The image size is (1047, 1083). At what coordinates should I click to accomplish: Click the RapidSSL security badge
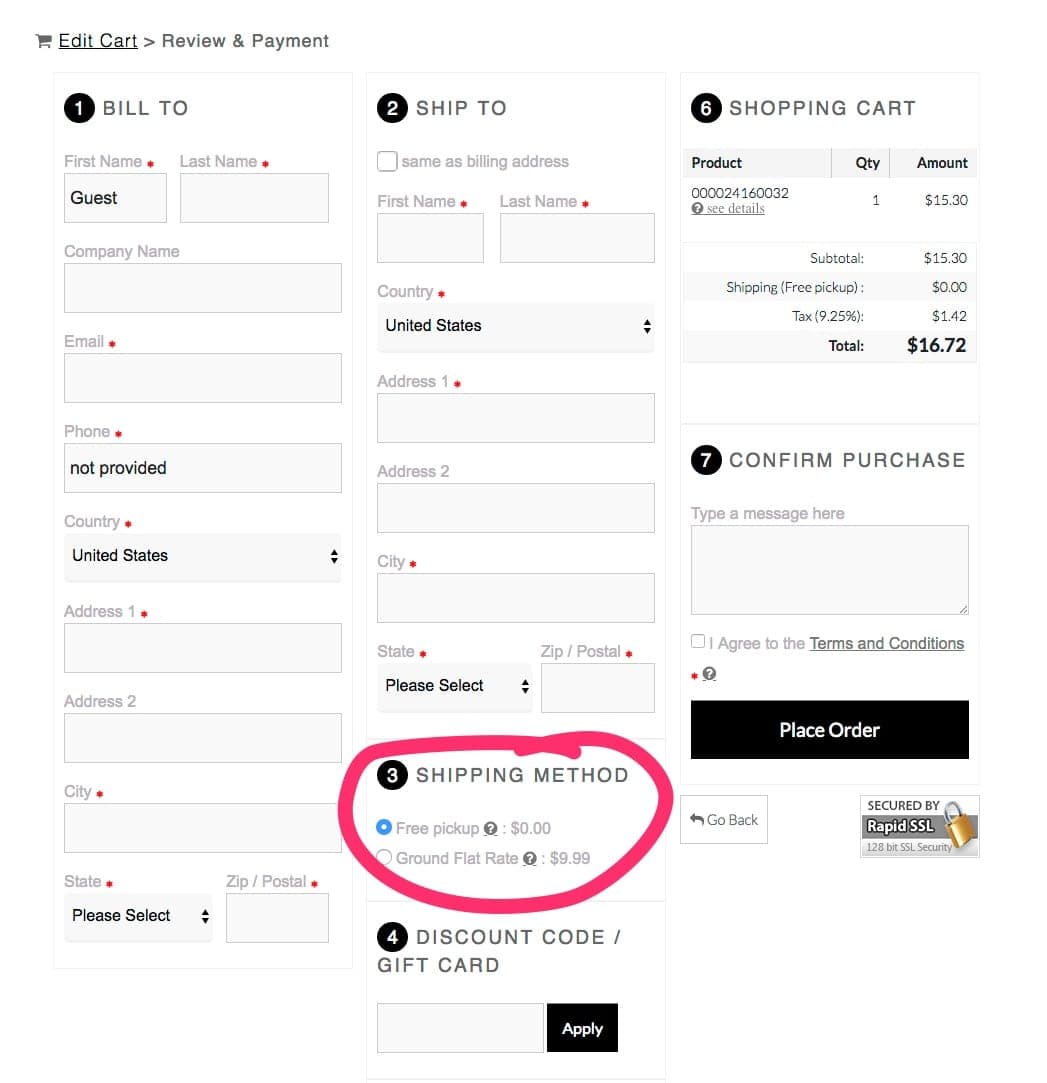919,826
